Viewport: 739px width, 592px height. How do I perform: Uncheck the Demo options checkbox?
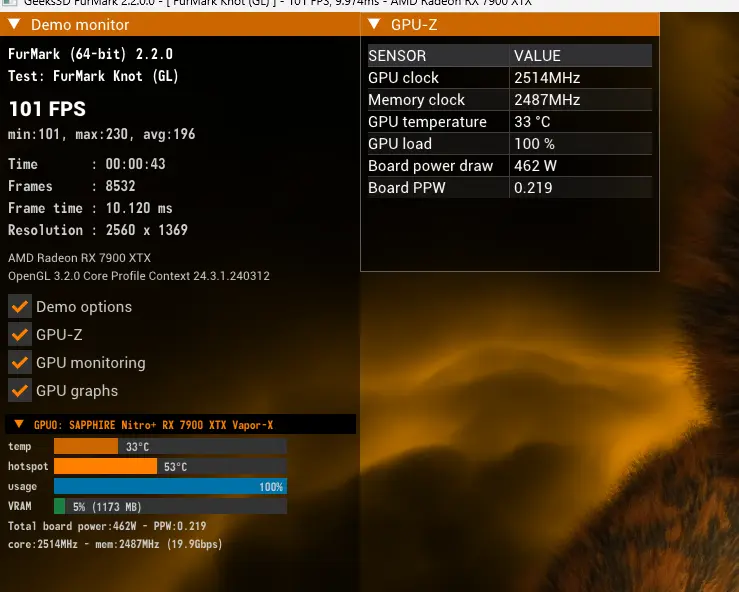click(x=20, y=307)
